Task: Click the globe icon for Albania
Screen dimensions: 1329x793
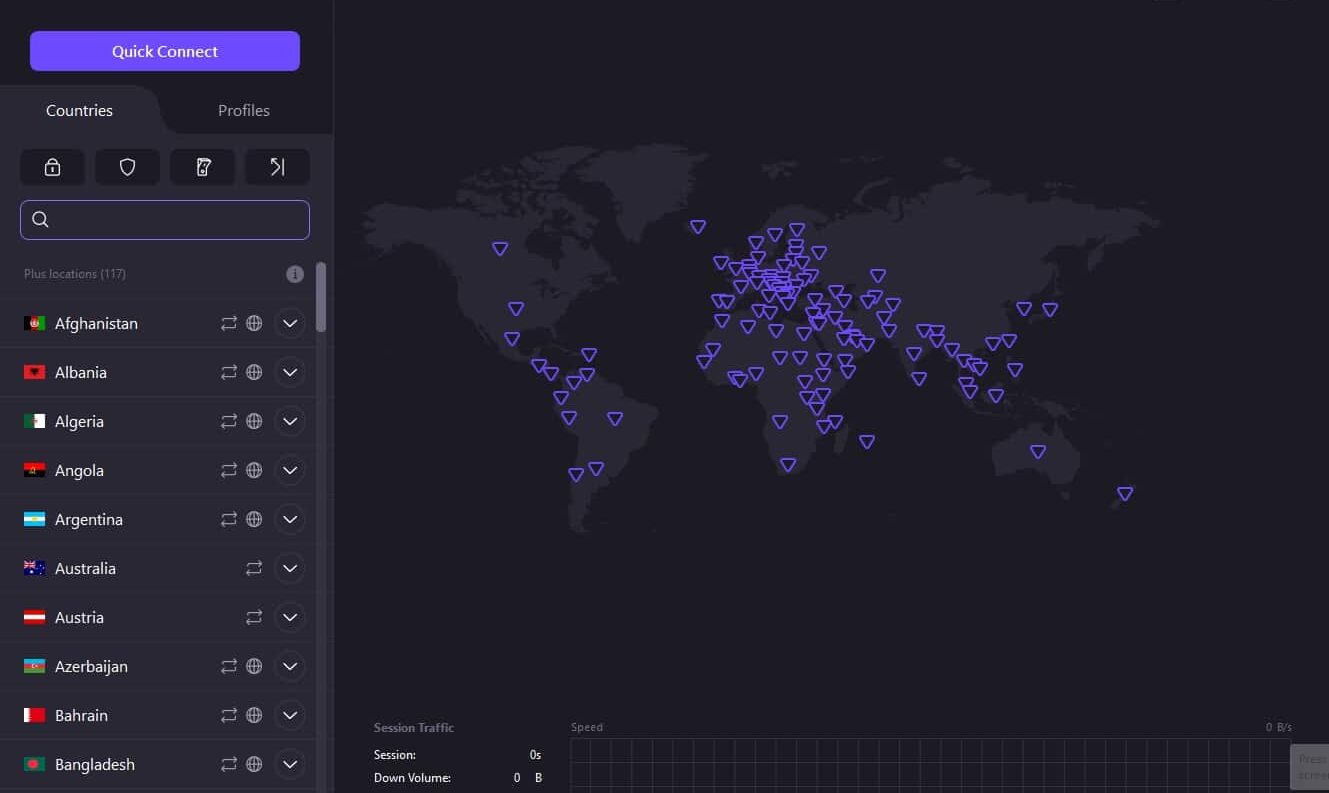Action: (x=254, y=372)
